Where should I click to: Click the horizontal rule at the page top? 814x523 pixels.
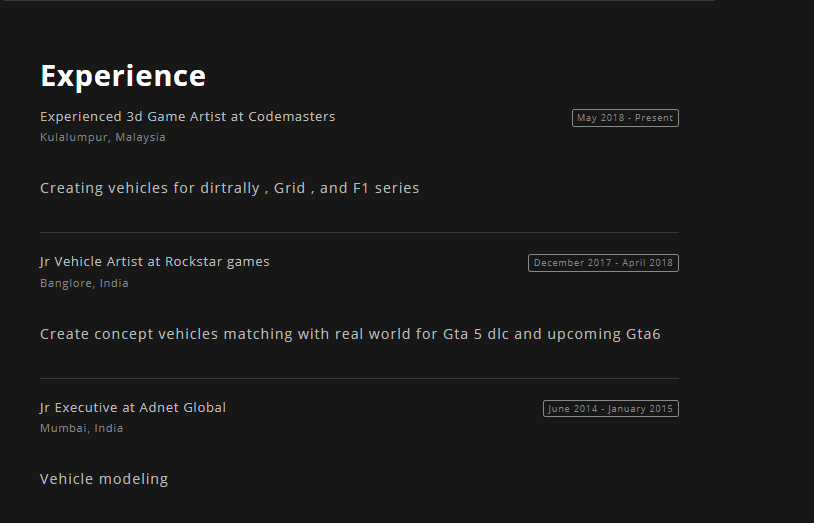pos(357,1)
